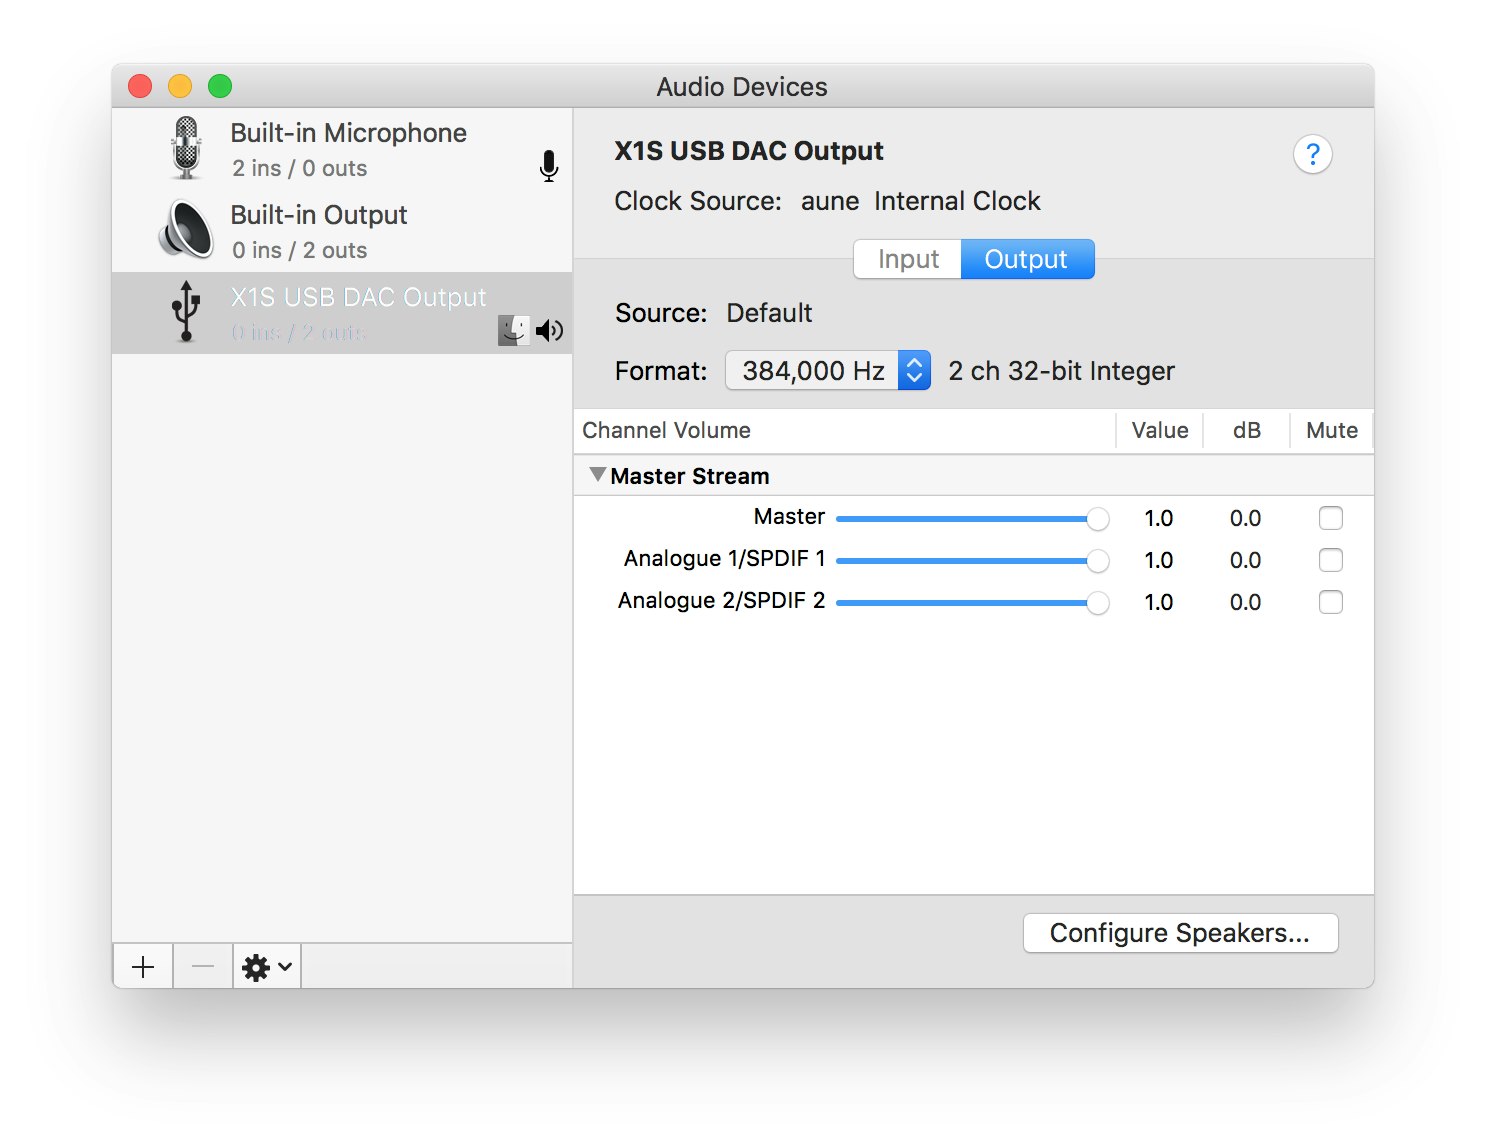Click the Configure Speakers button

(1180, 933)
